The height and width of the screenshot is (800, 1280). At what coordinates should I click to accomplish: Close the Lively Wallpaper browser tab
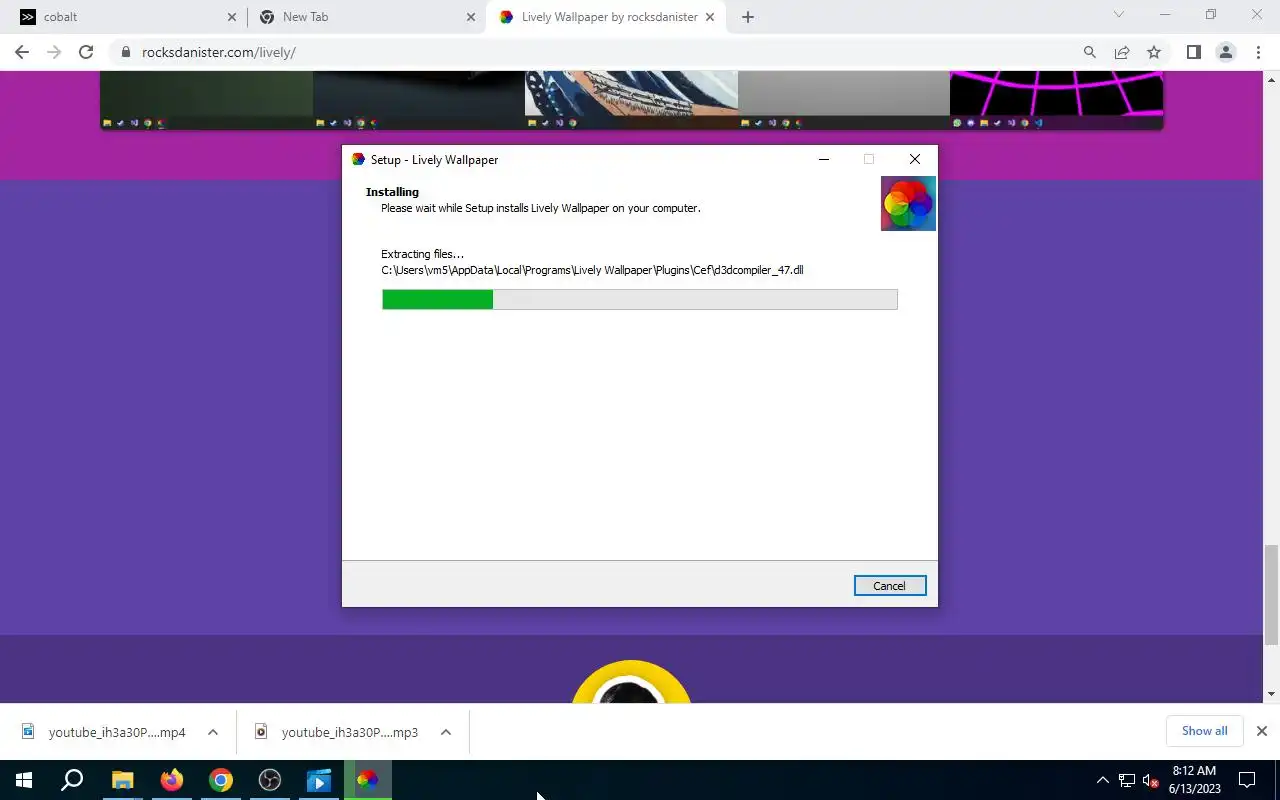tap(711, 17)
